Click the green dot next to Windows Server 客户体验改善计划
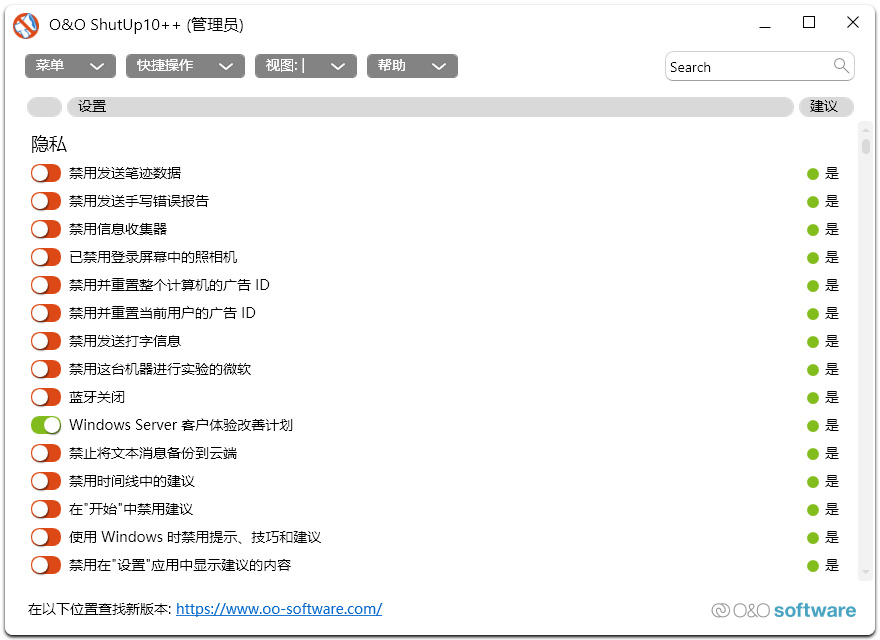The image size is (880, 640). (812, 425)
